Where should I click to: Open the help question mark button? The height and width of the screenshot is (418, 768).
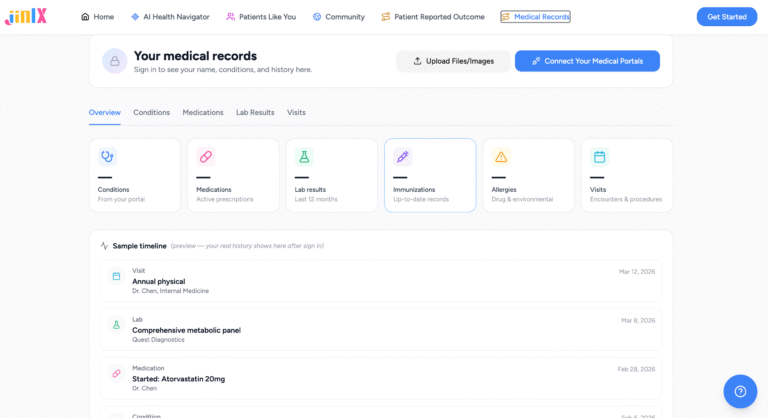click(x=740, y=392)
